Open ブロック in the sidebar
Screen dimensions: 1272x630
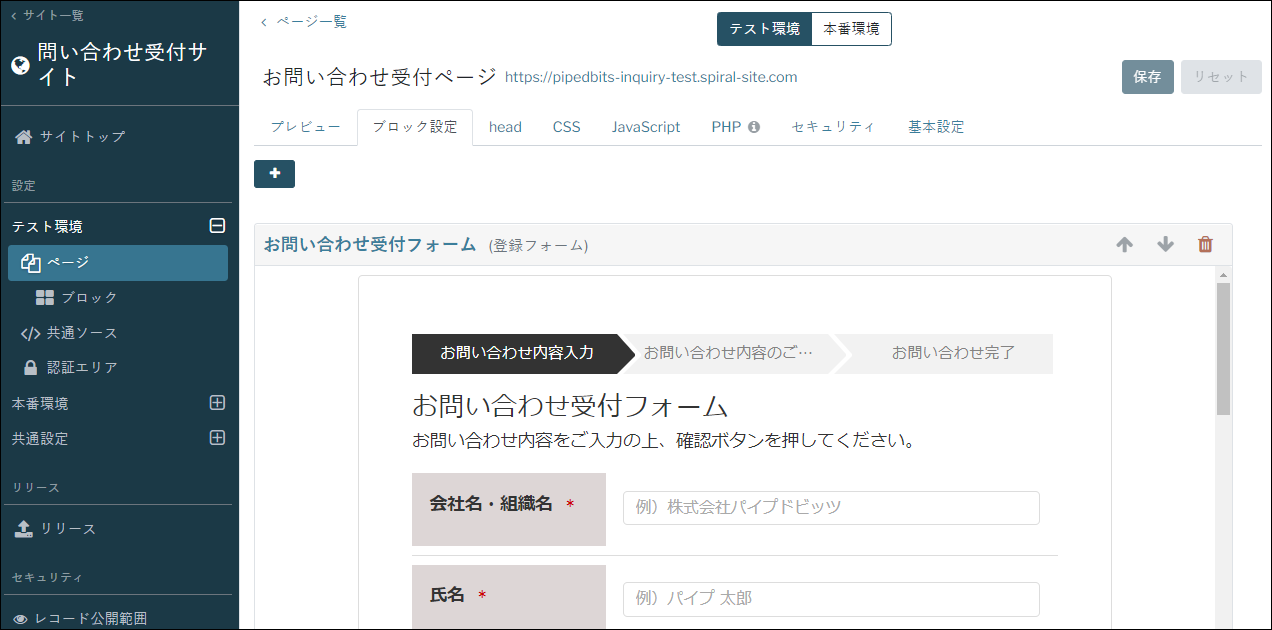click(76, 298)
